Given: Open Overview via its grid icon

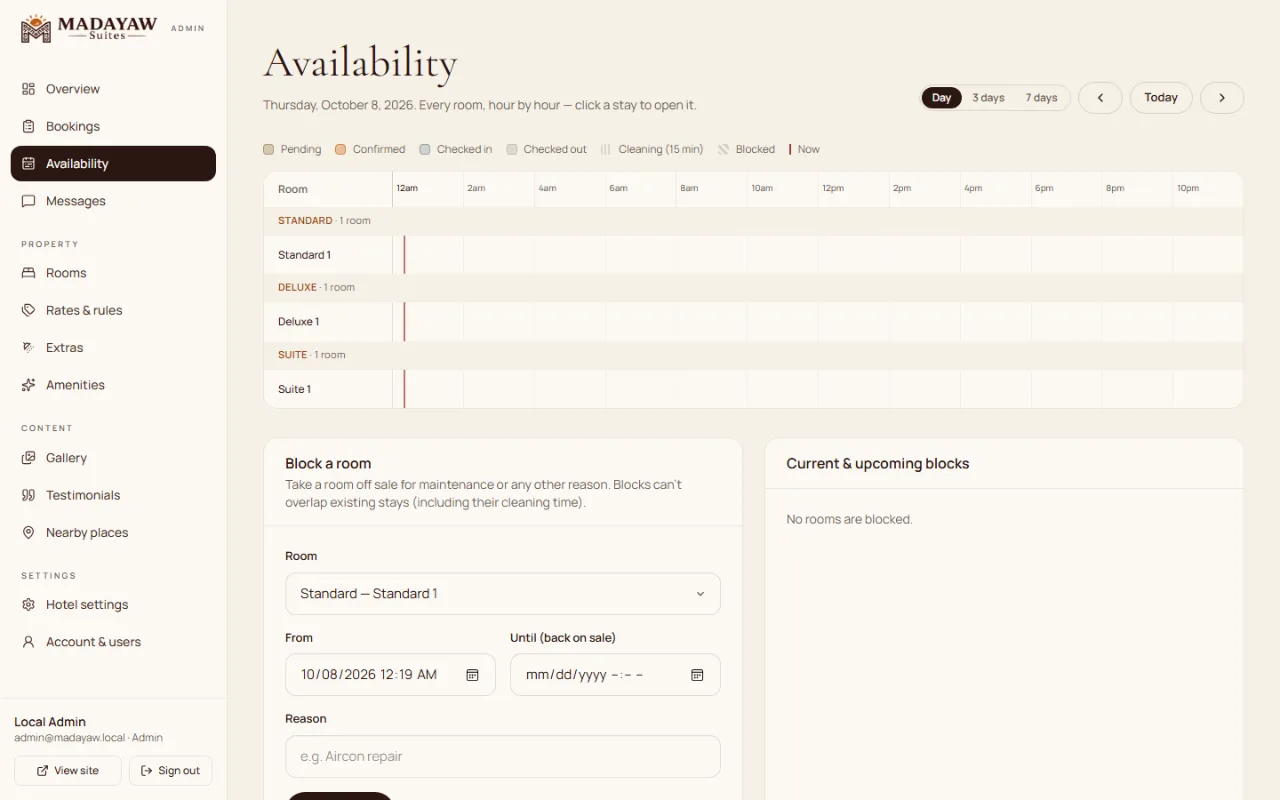Looking at the screenshot, I should pyautogui.click(x=29, y=89).
